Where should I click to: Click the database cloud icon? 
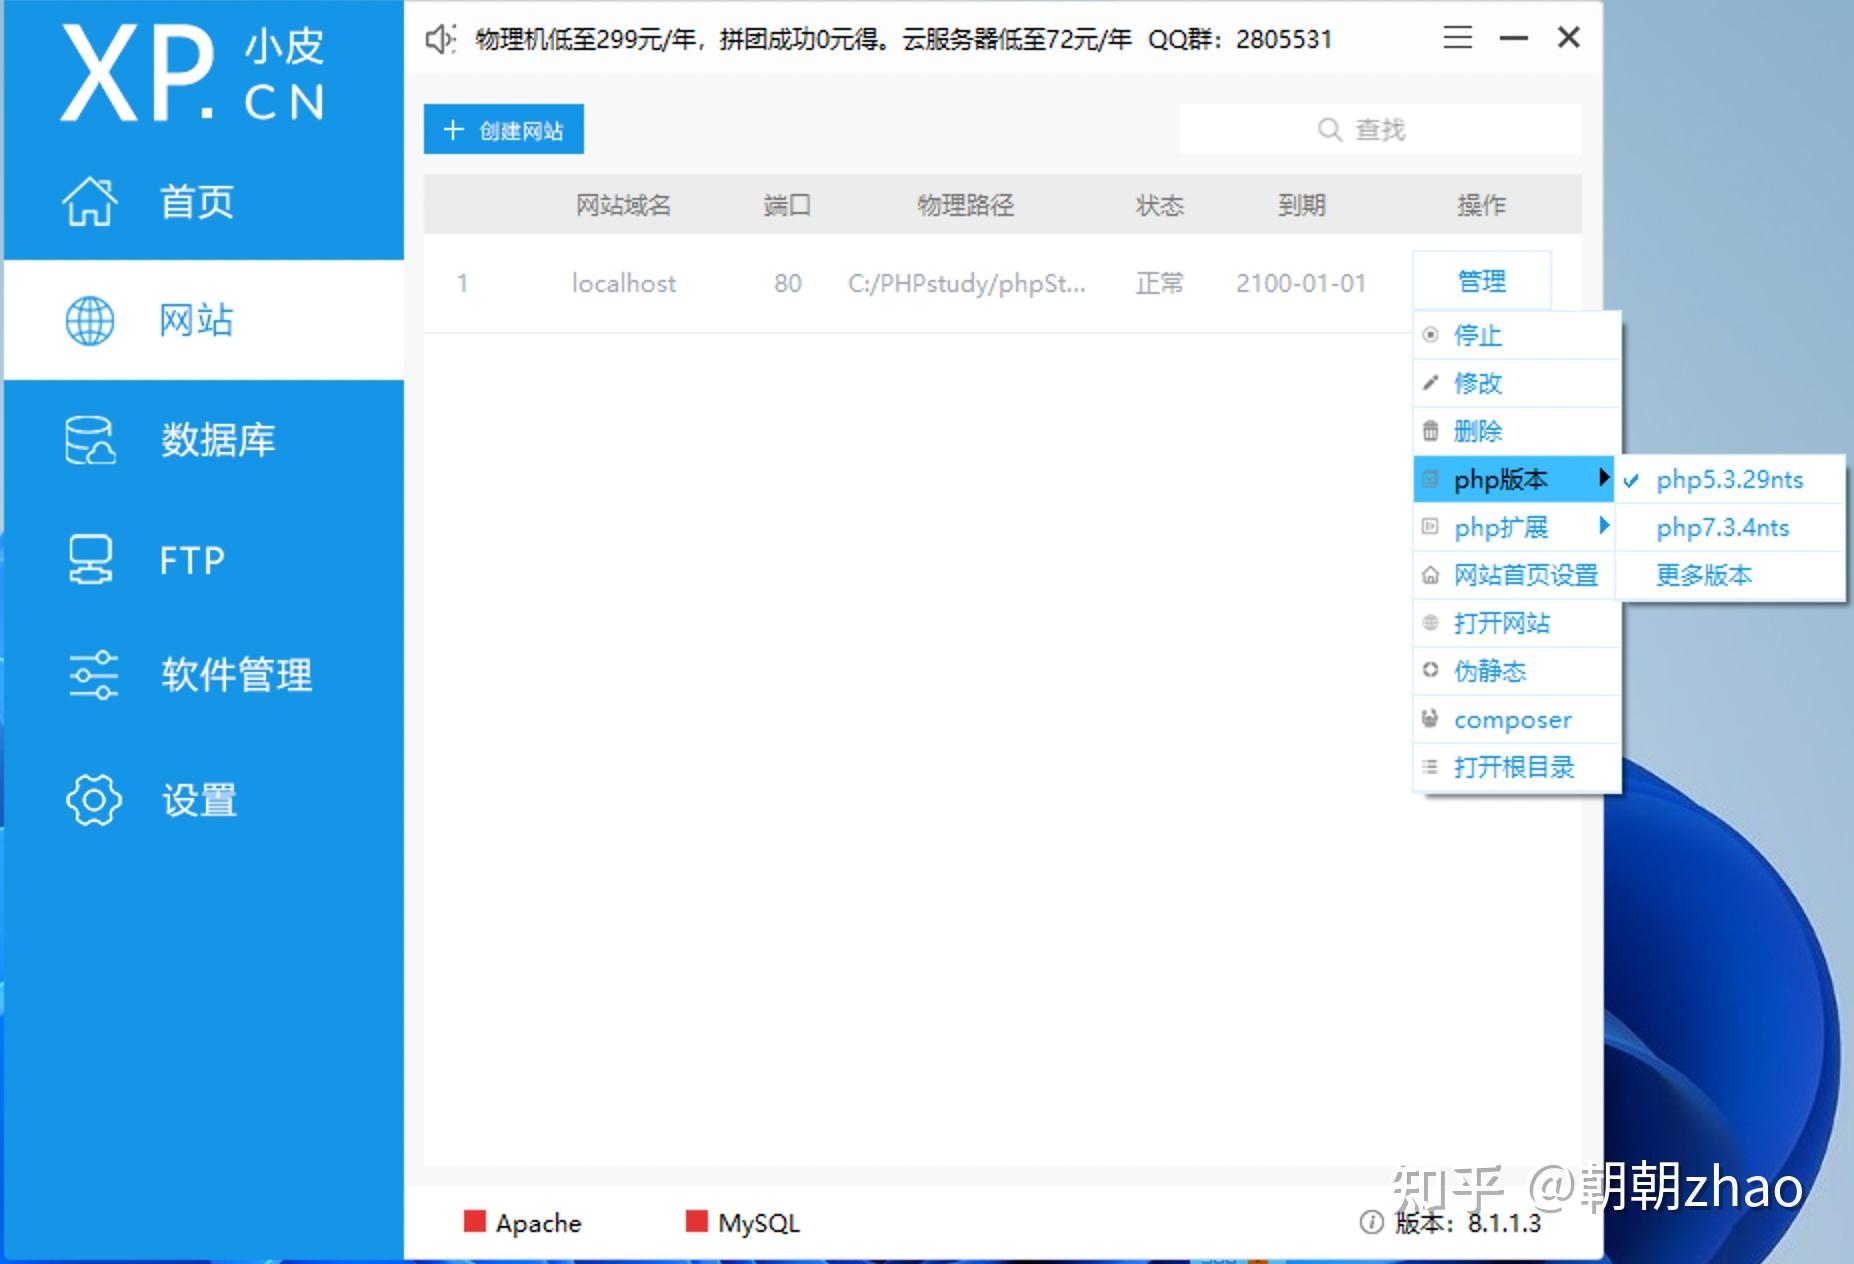pos(90,440)
